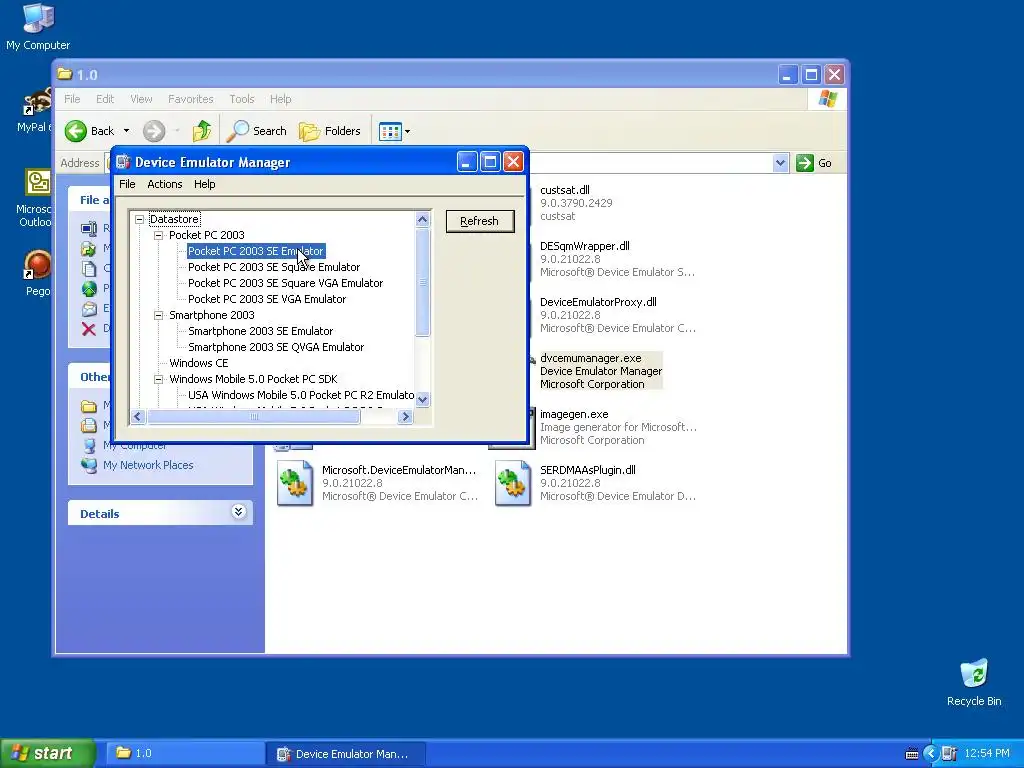The width and height of the screenshot is (1024, 768).
Task: Click the tree's vertical scrollbar down arrow
Action: [x=423, y=399]
